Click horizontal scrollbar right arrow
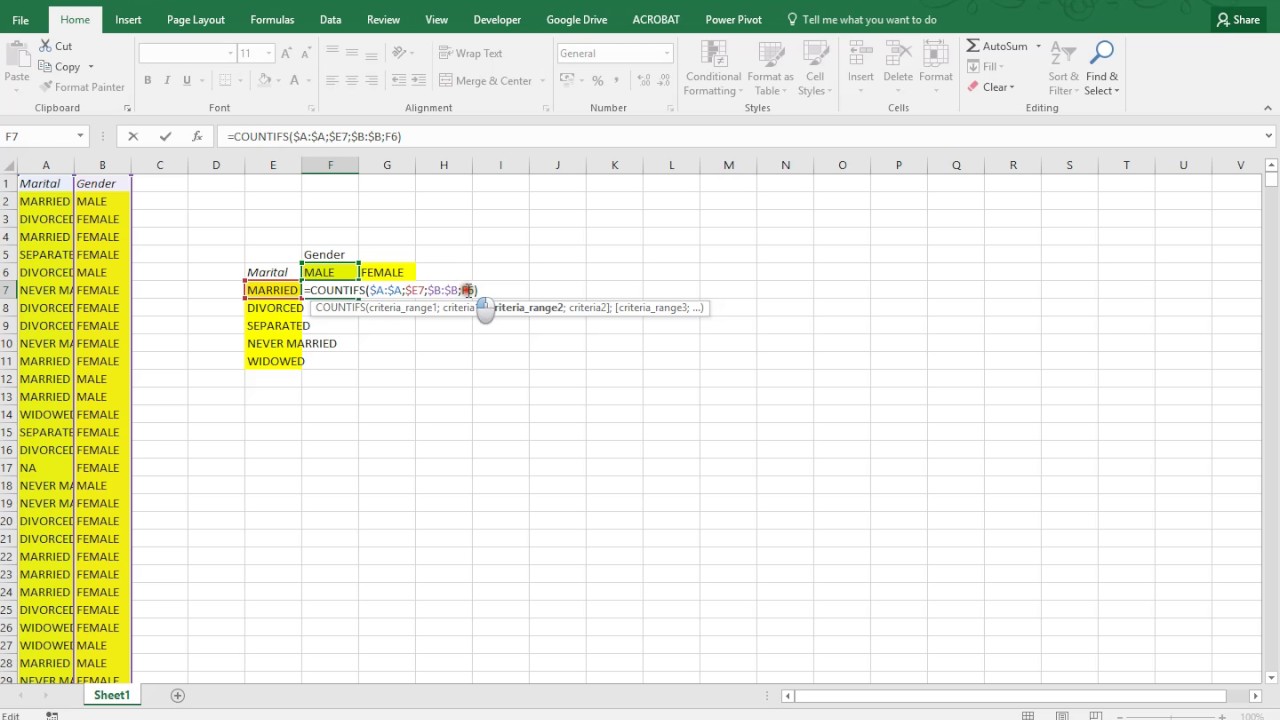This screenshot has height=720, width=1280. tap(1256, 696)
